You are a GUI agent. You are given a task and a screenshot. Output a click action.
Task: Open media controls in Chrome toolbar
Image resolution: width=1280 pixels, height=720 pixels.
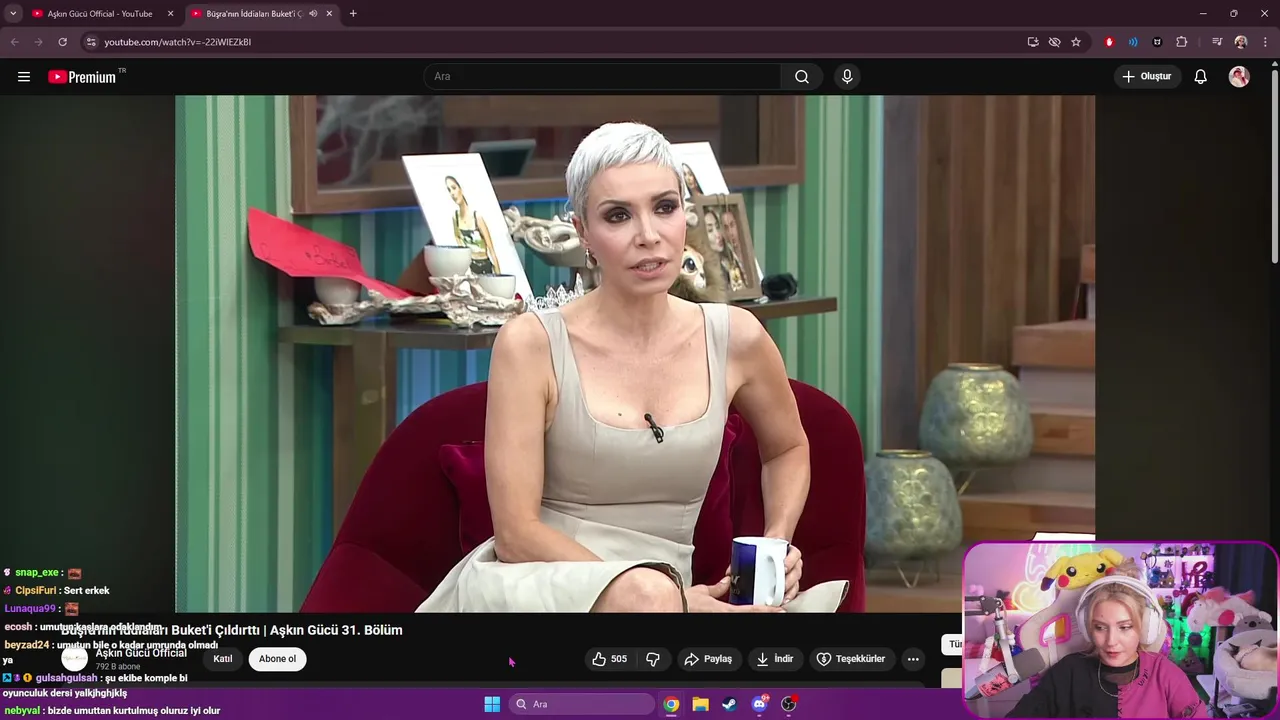coord(1217,42)
